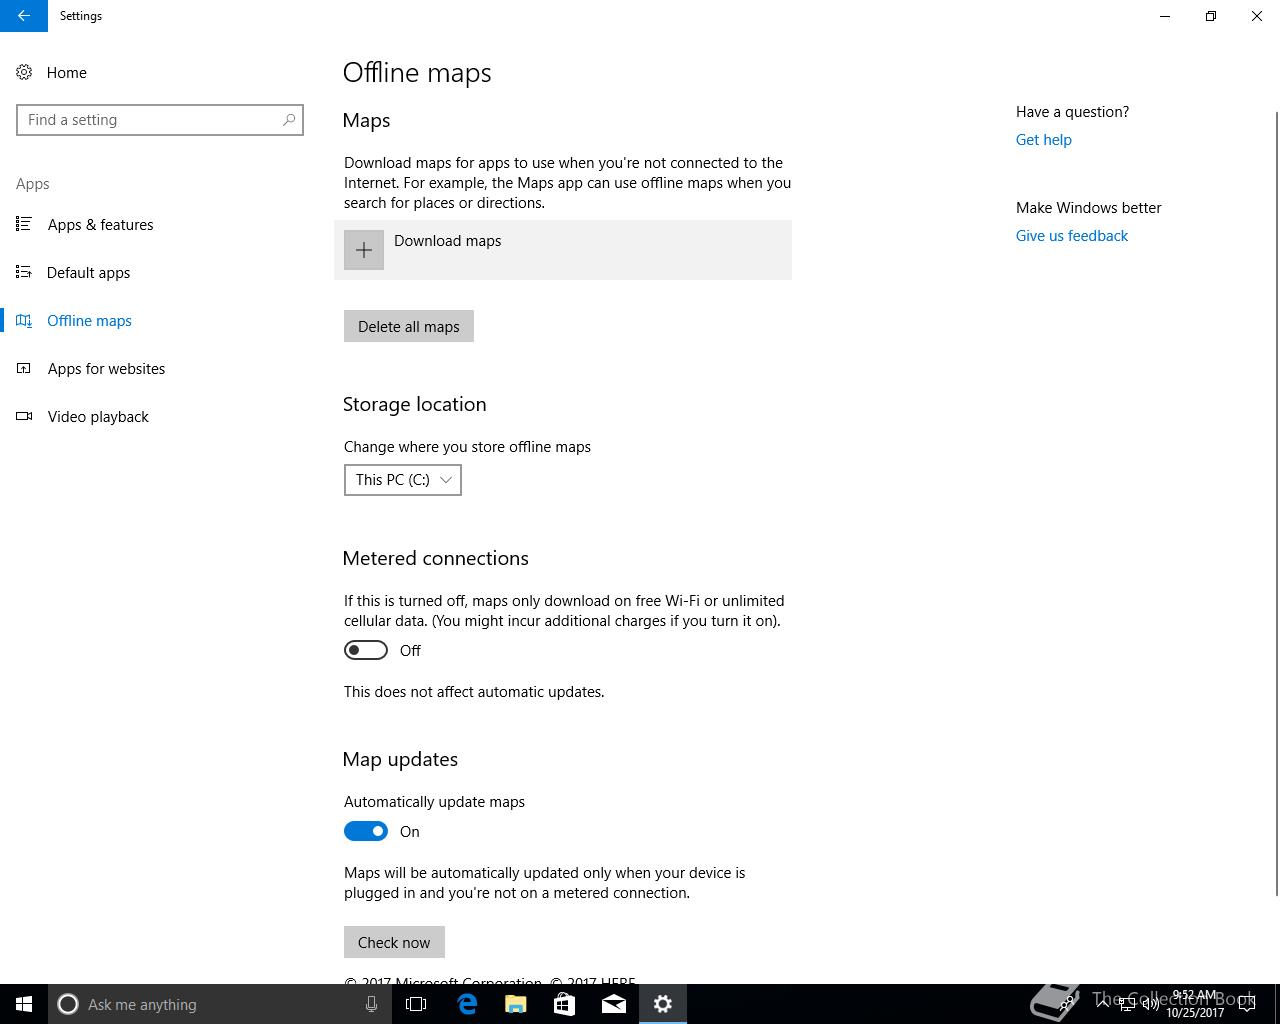This screenshot has height=1024, width=1280.
Task: Open File Explorer from the taskbar
Action: click(516, 1004)
